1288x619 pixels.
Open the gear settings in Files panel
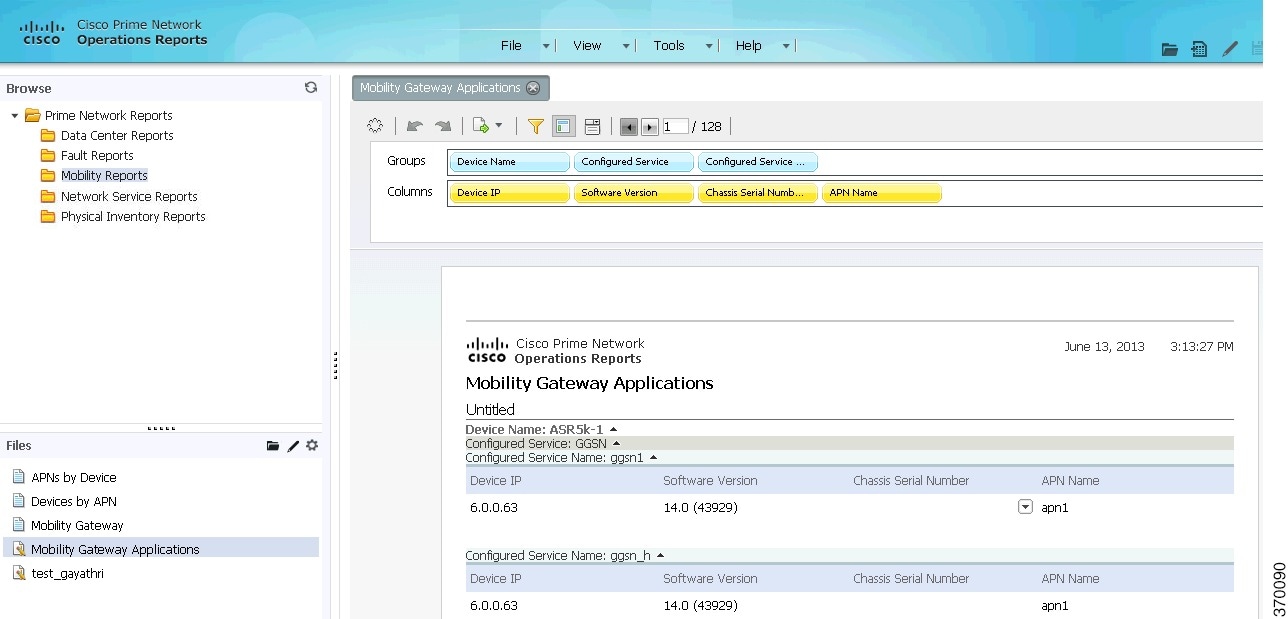click(x=312, y=445)
